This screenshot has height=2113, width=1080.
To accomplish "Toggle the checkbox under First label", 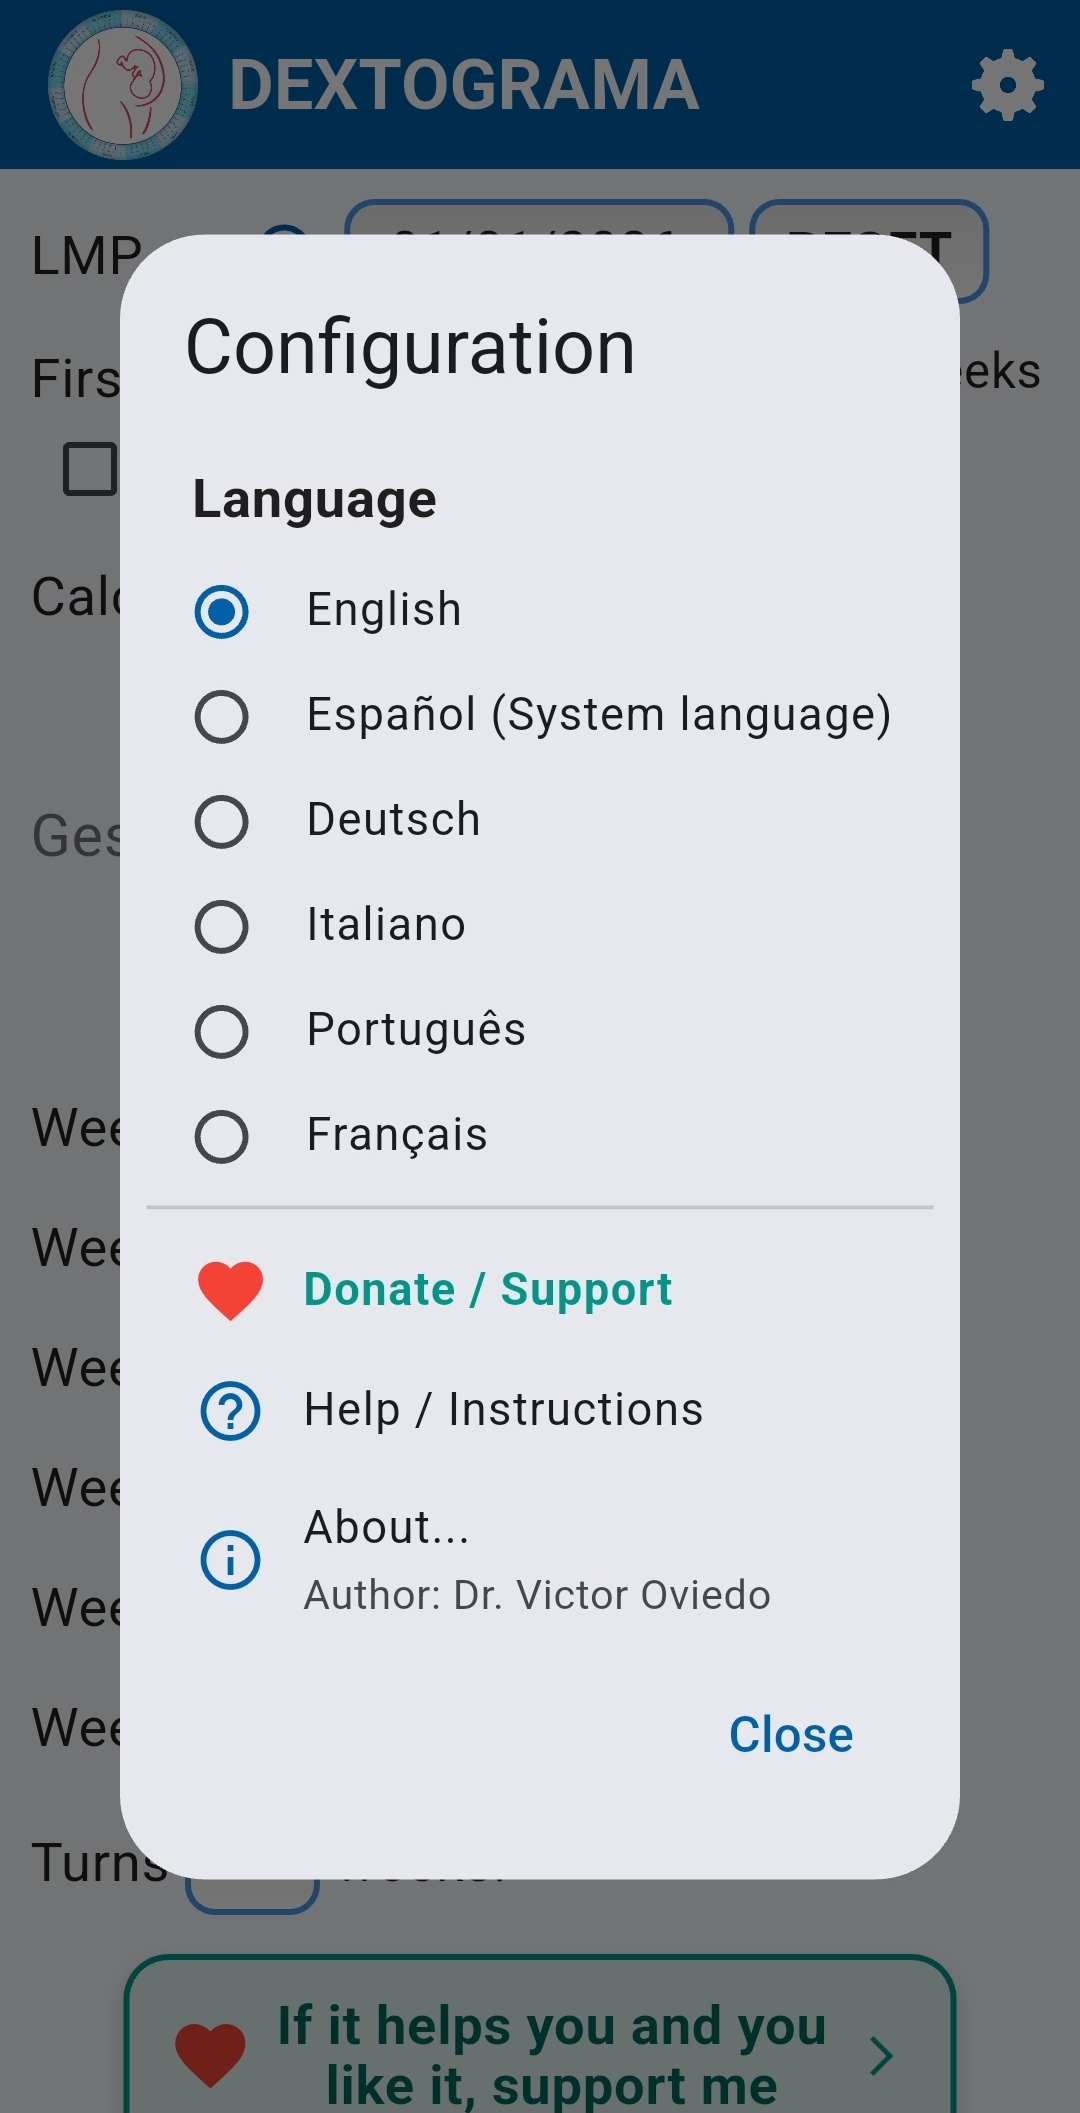I will 90,468.
